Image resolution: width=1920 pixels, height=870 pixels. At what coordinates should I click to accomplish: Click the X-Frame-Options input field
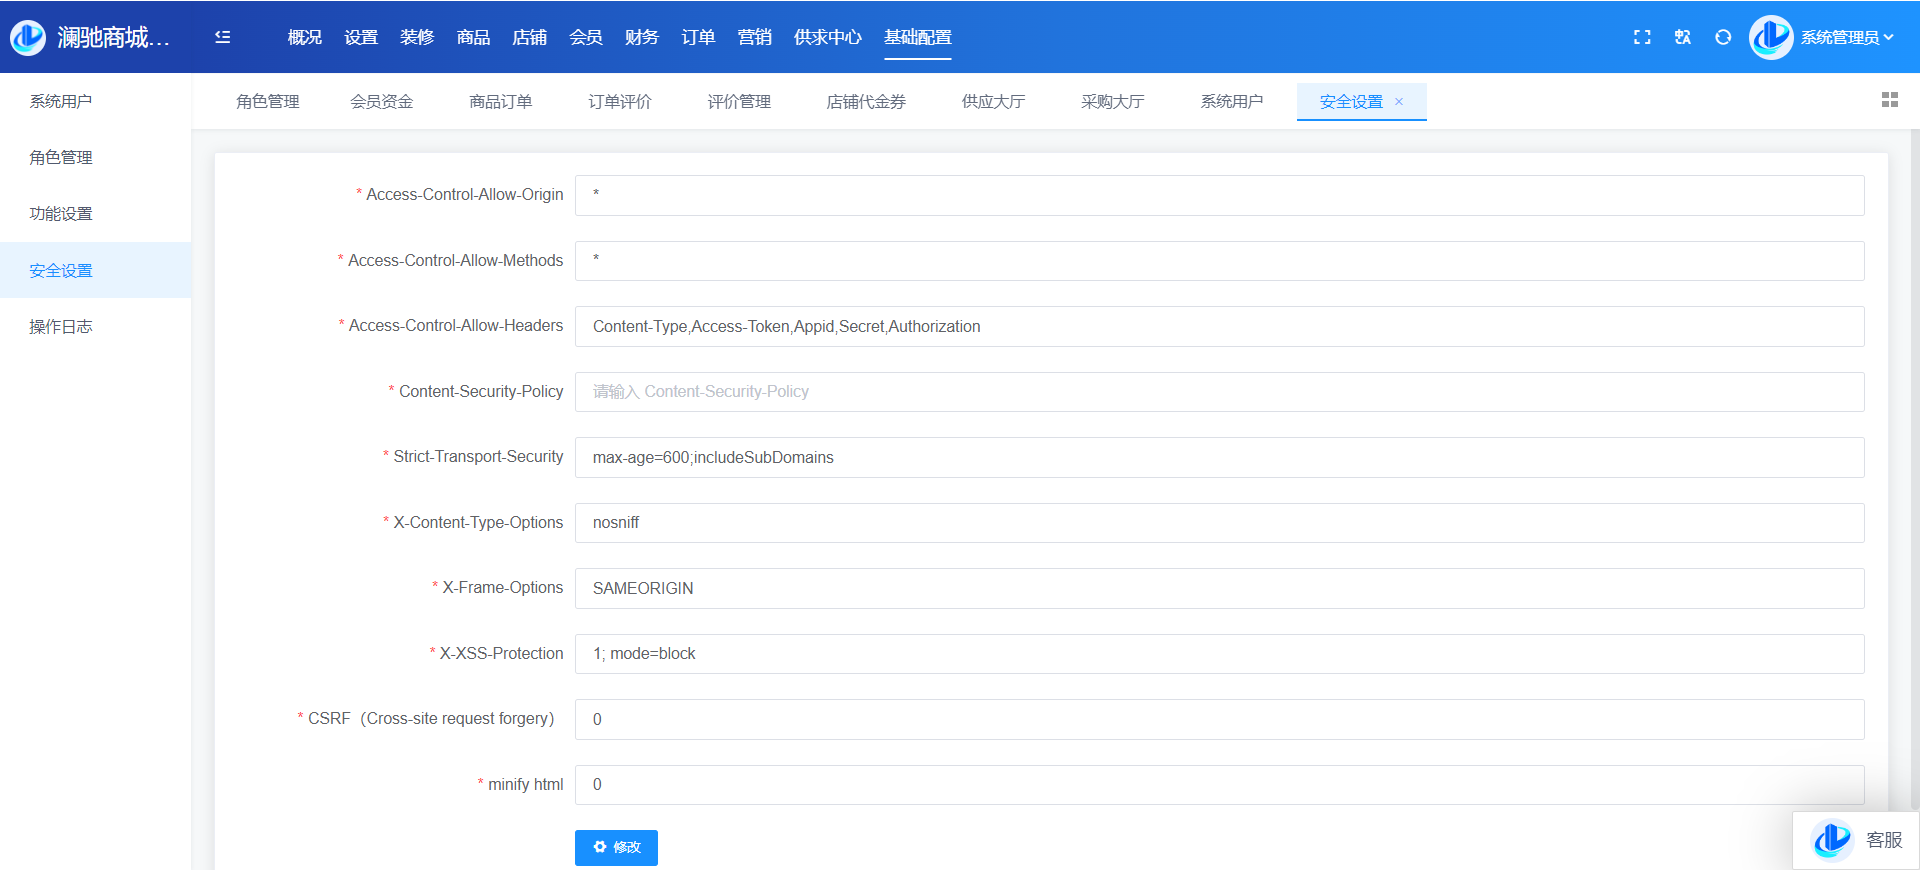pos(1219,588)
